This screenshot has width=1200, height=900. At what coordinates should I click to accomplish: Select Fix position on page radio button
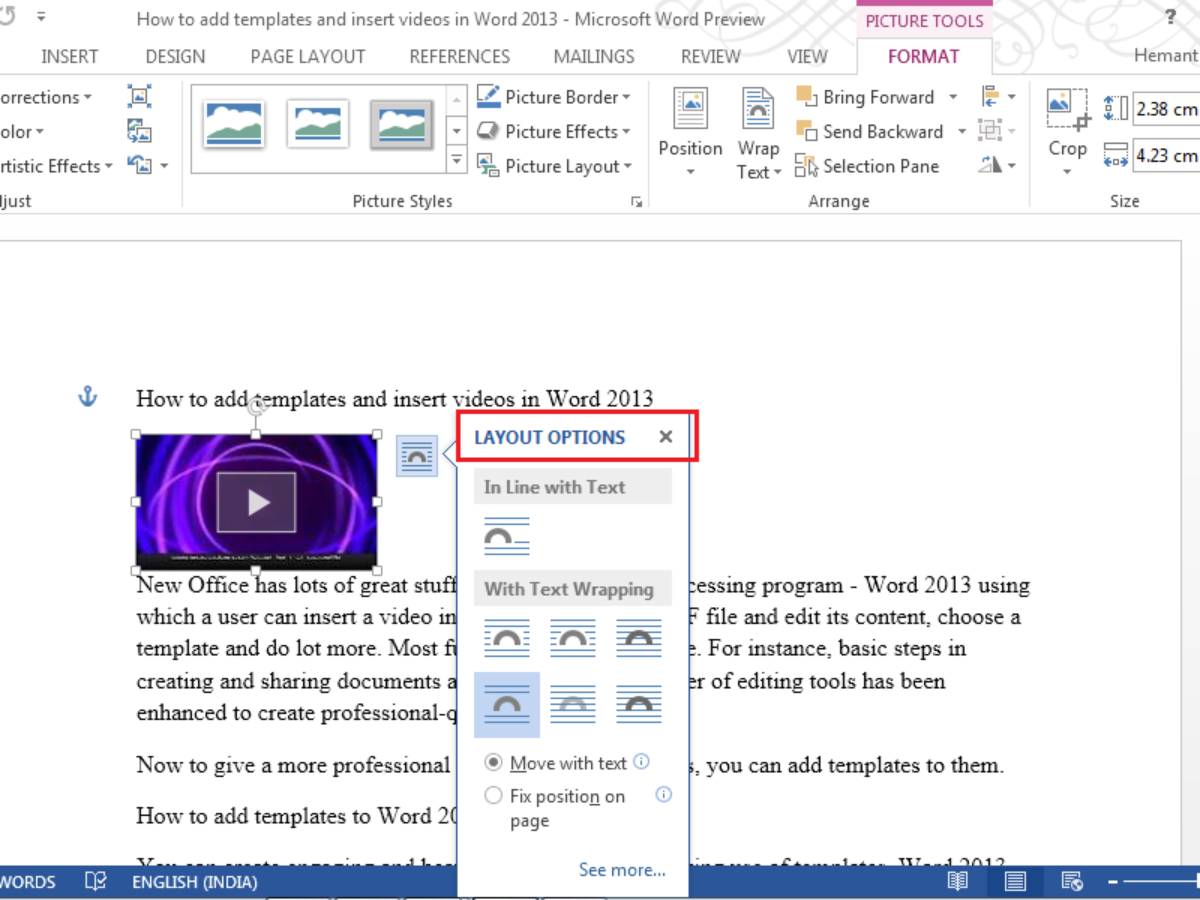point(493,796)
